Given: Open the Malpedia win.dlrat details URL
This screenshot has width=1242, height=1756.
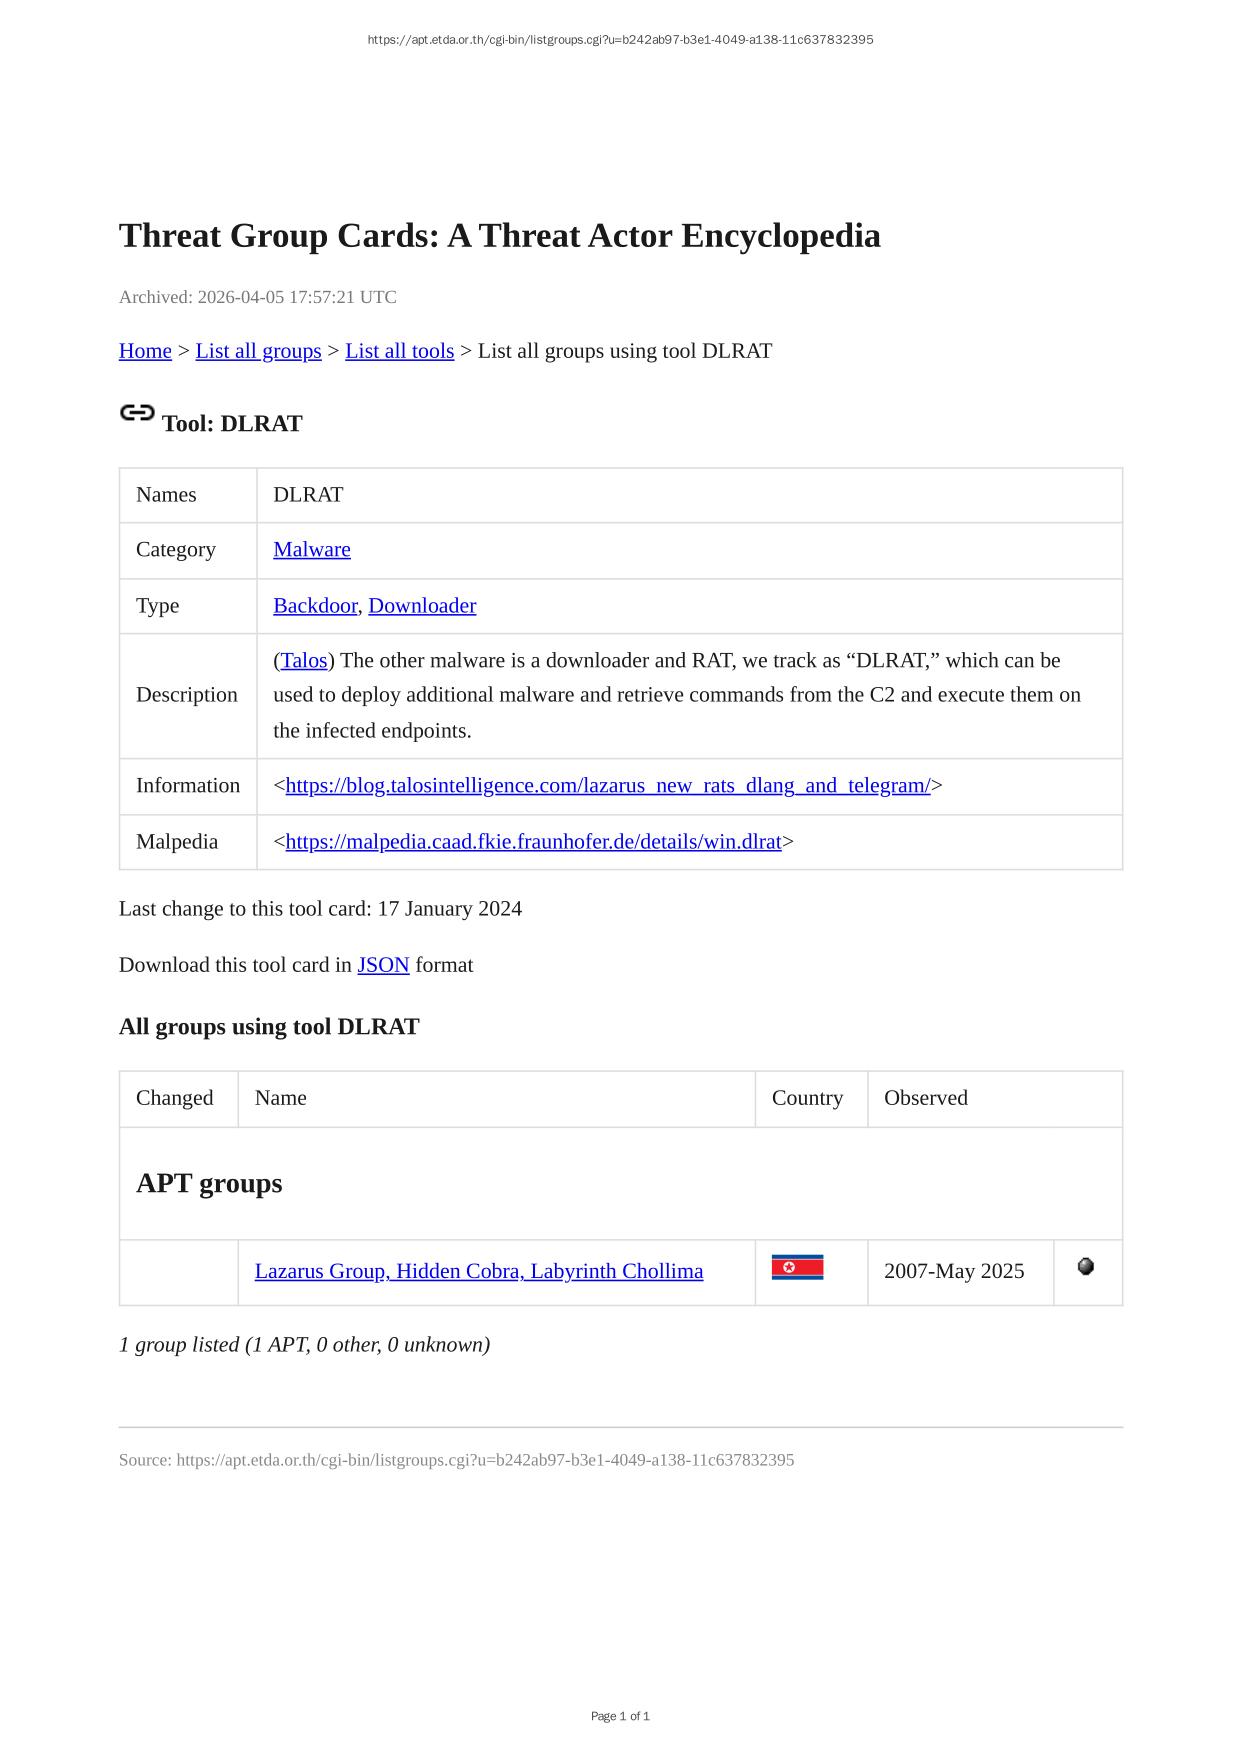Looking at the screenshot, I should pos(533,842).
